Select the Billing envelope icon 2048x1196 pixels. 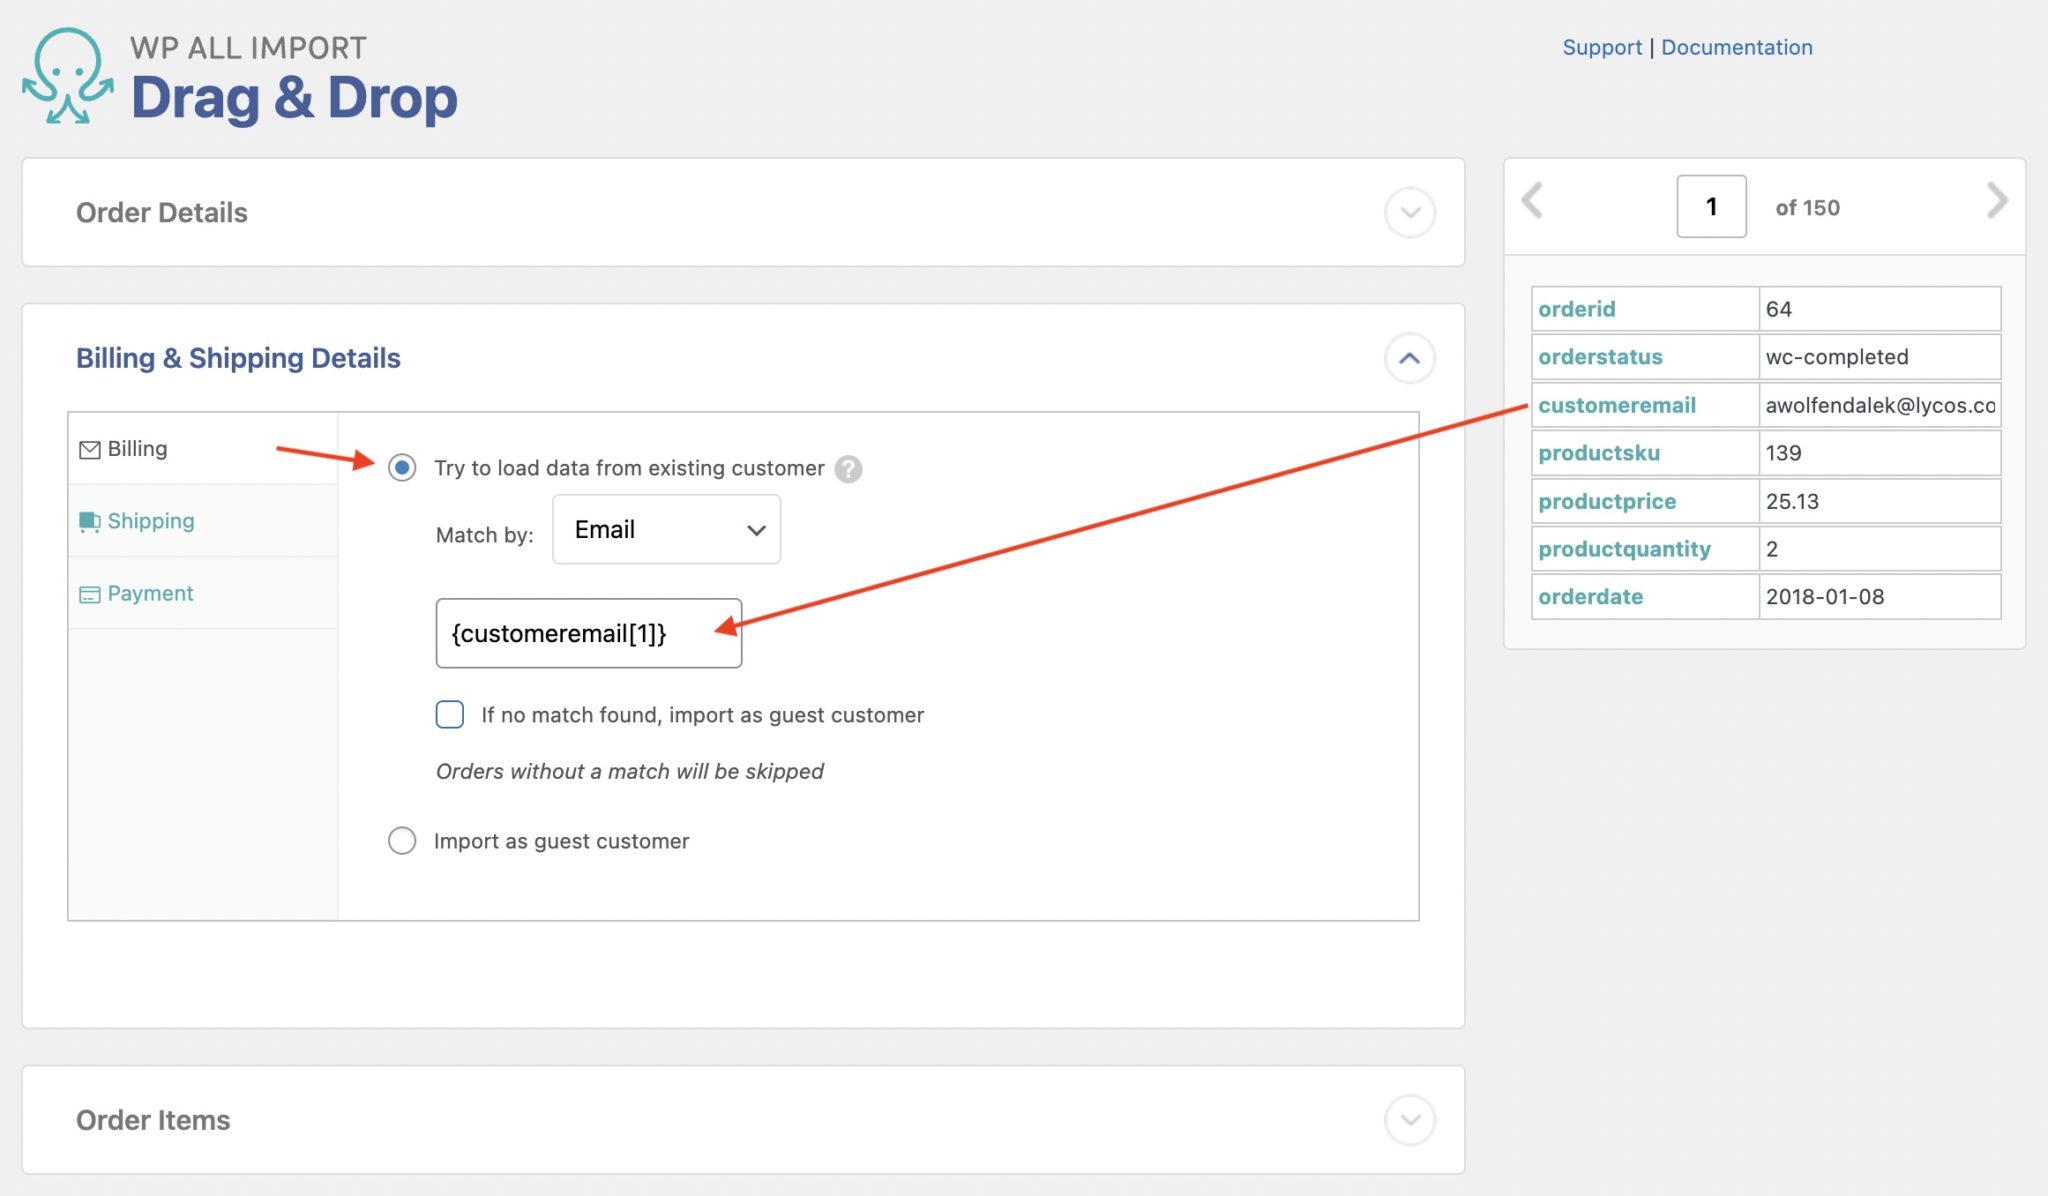click(89, 448)
